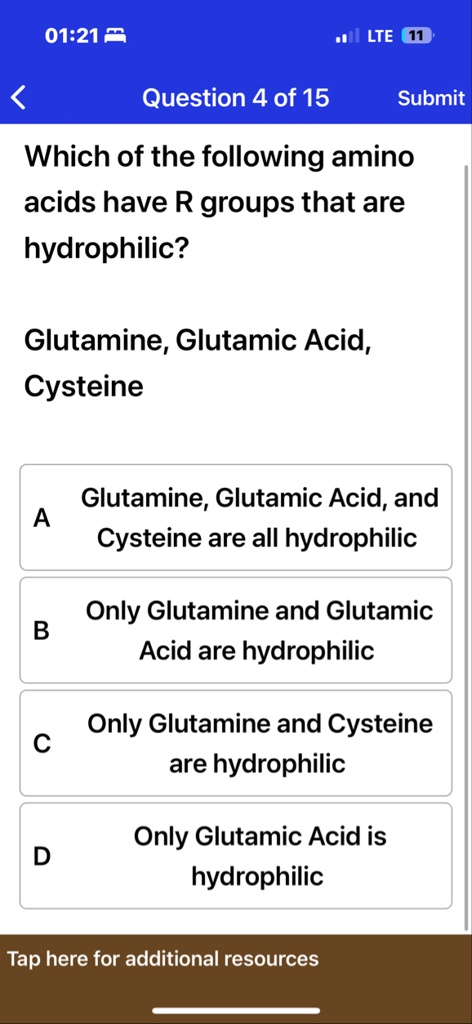Tap the Question 4 of 15 title
The width and height of the screenshot is (472, 1024).
coord(236,98)
